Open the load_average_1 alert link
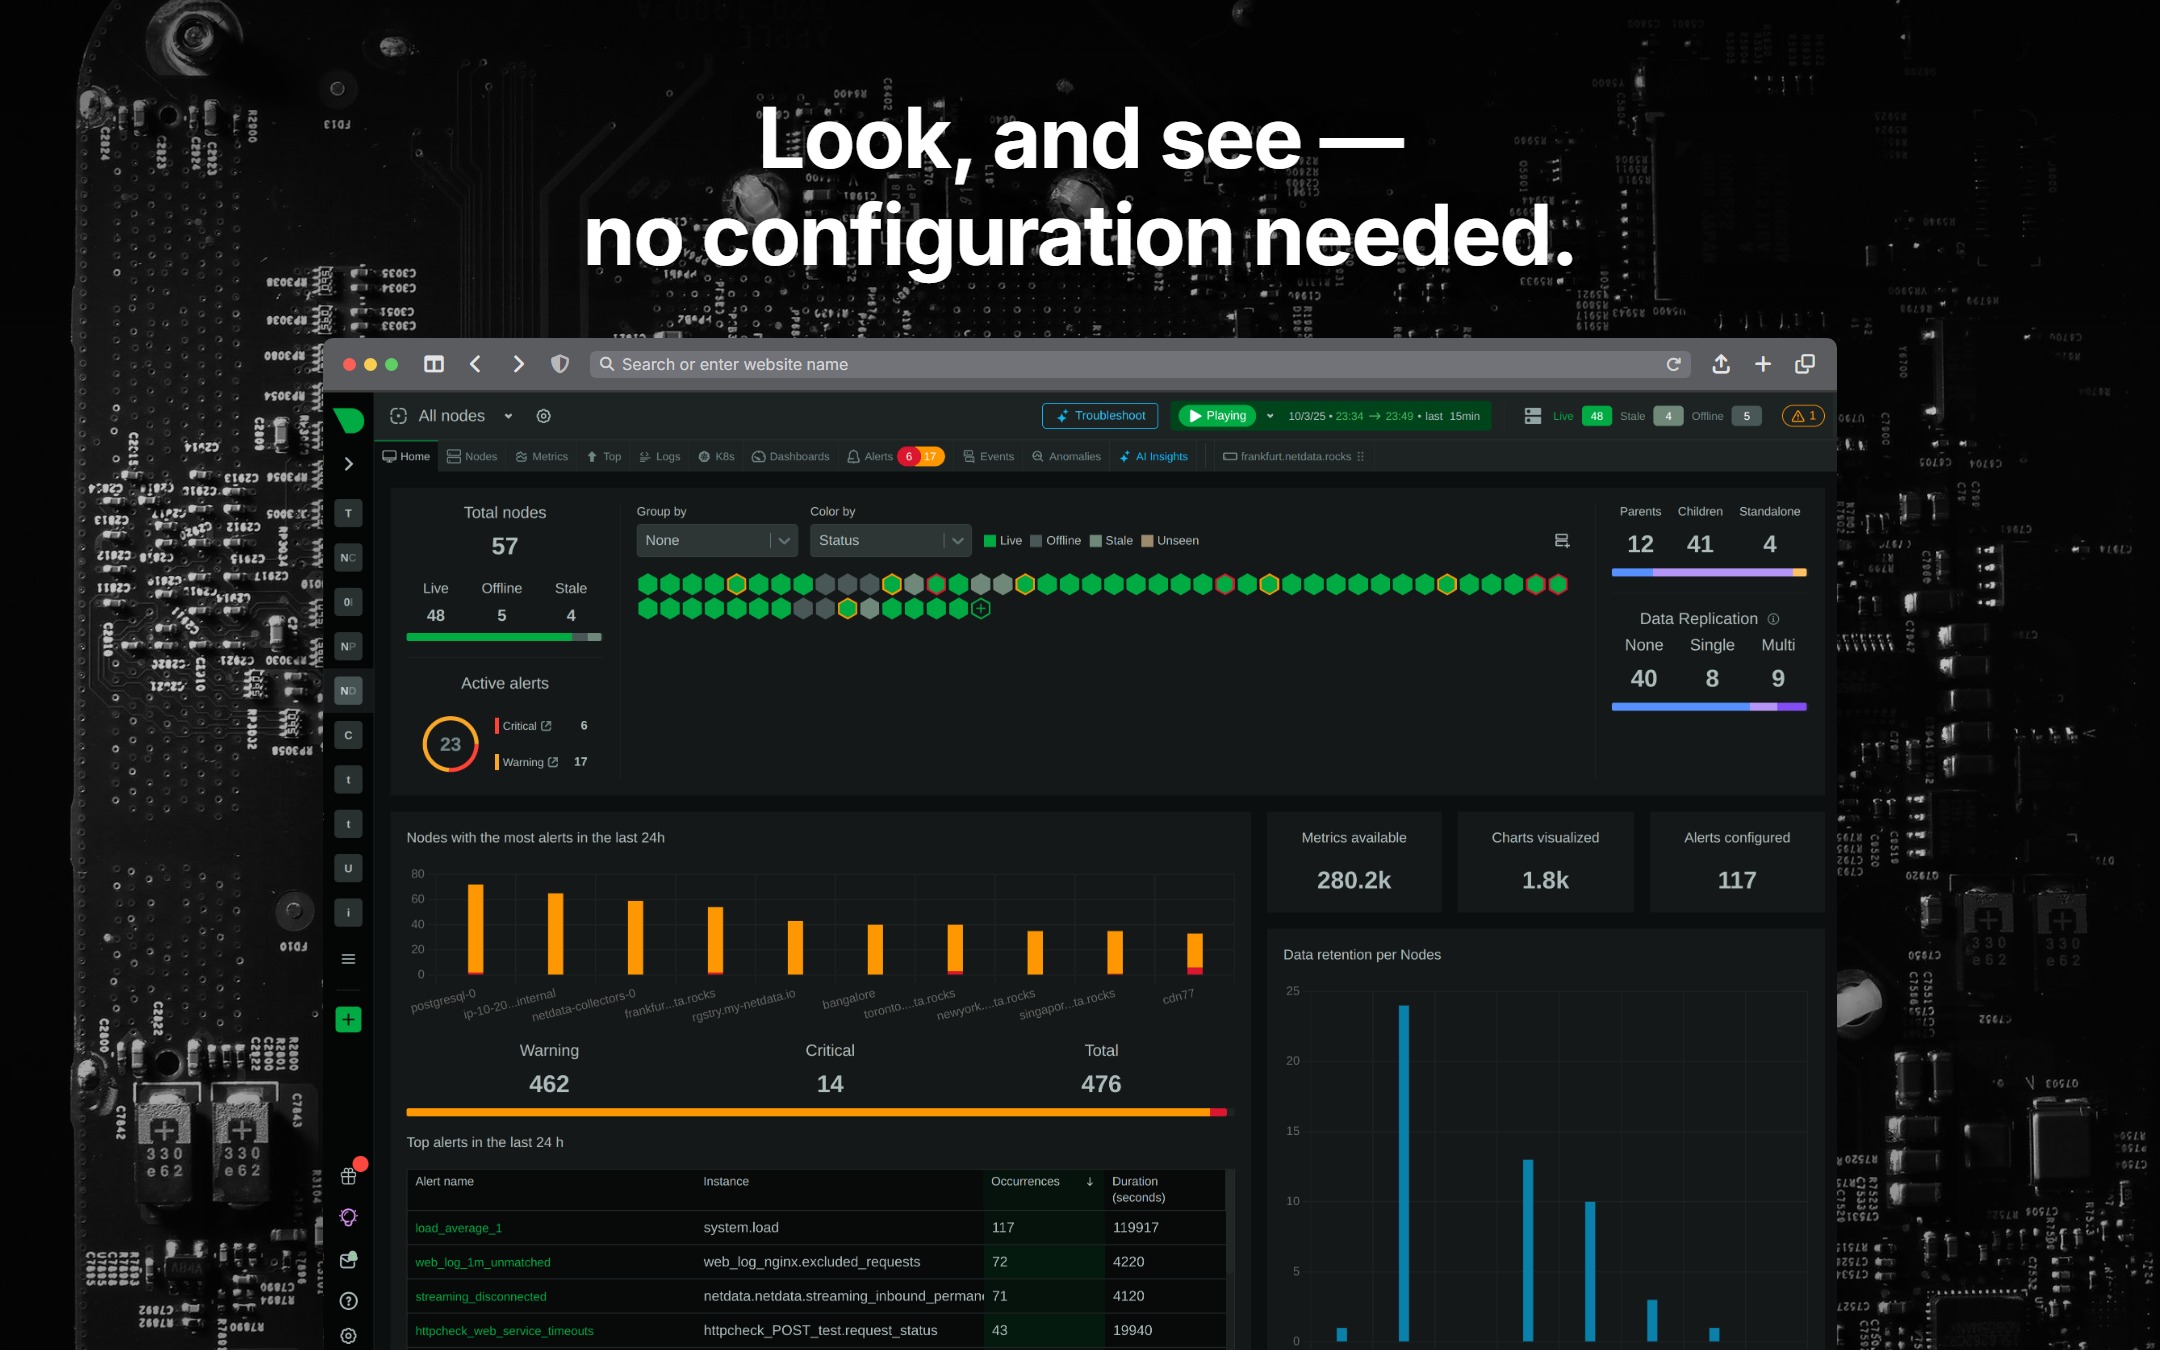The height and width of the screenshot is (1350, 2160). click(x=458, y=1228)
